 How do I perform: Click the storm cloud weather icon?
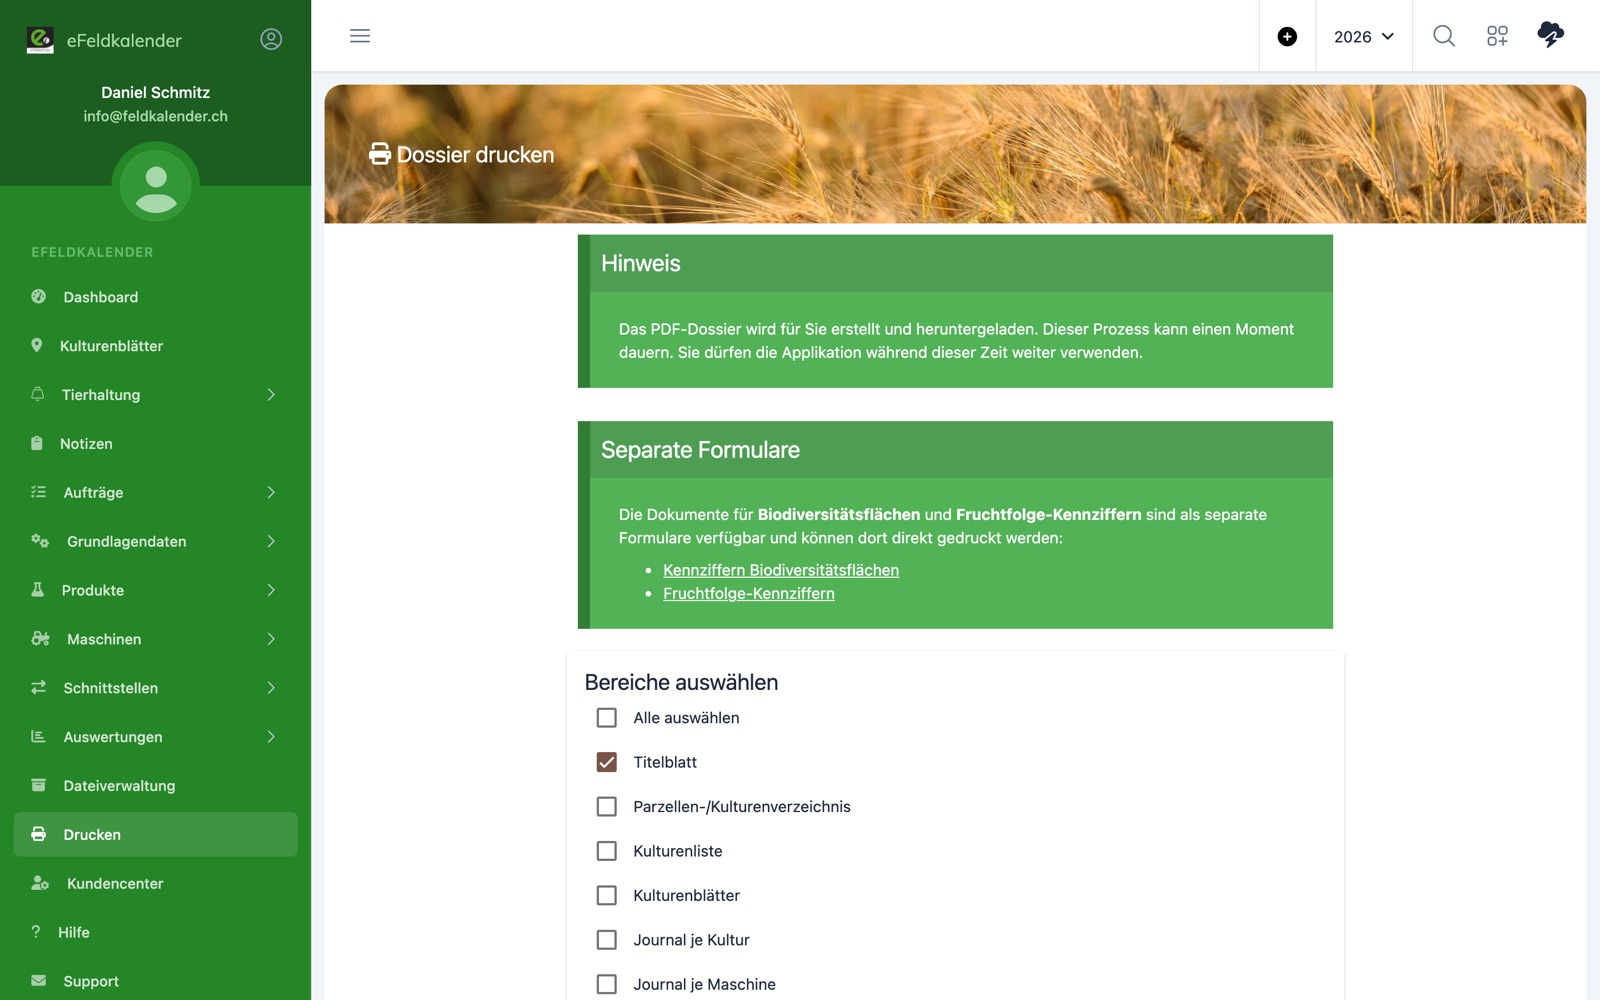coord(1550,34)
